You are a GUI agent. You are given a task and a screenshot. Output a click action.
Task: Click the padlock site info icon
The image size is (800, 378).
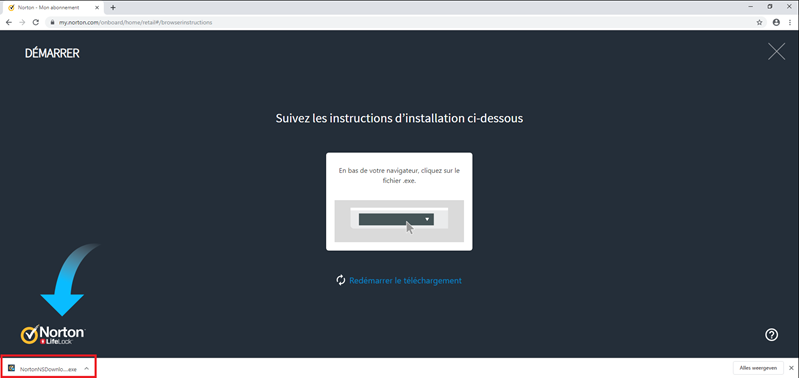[52, 22]
